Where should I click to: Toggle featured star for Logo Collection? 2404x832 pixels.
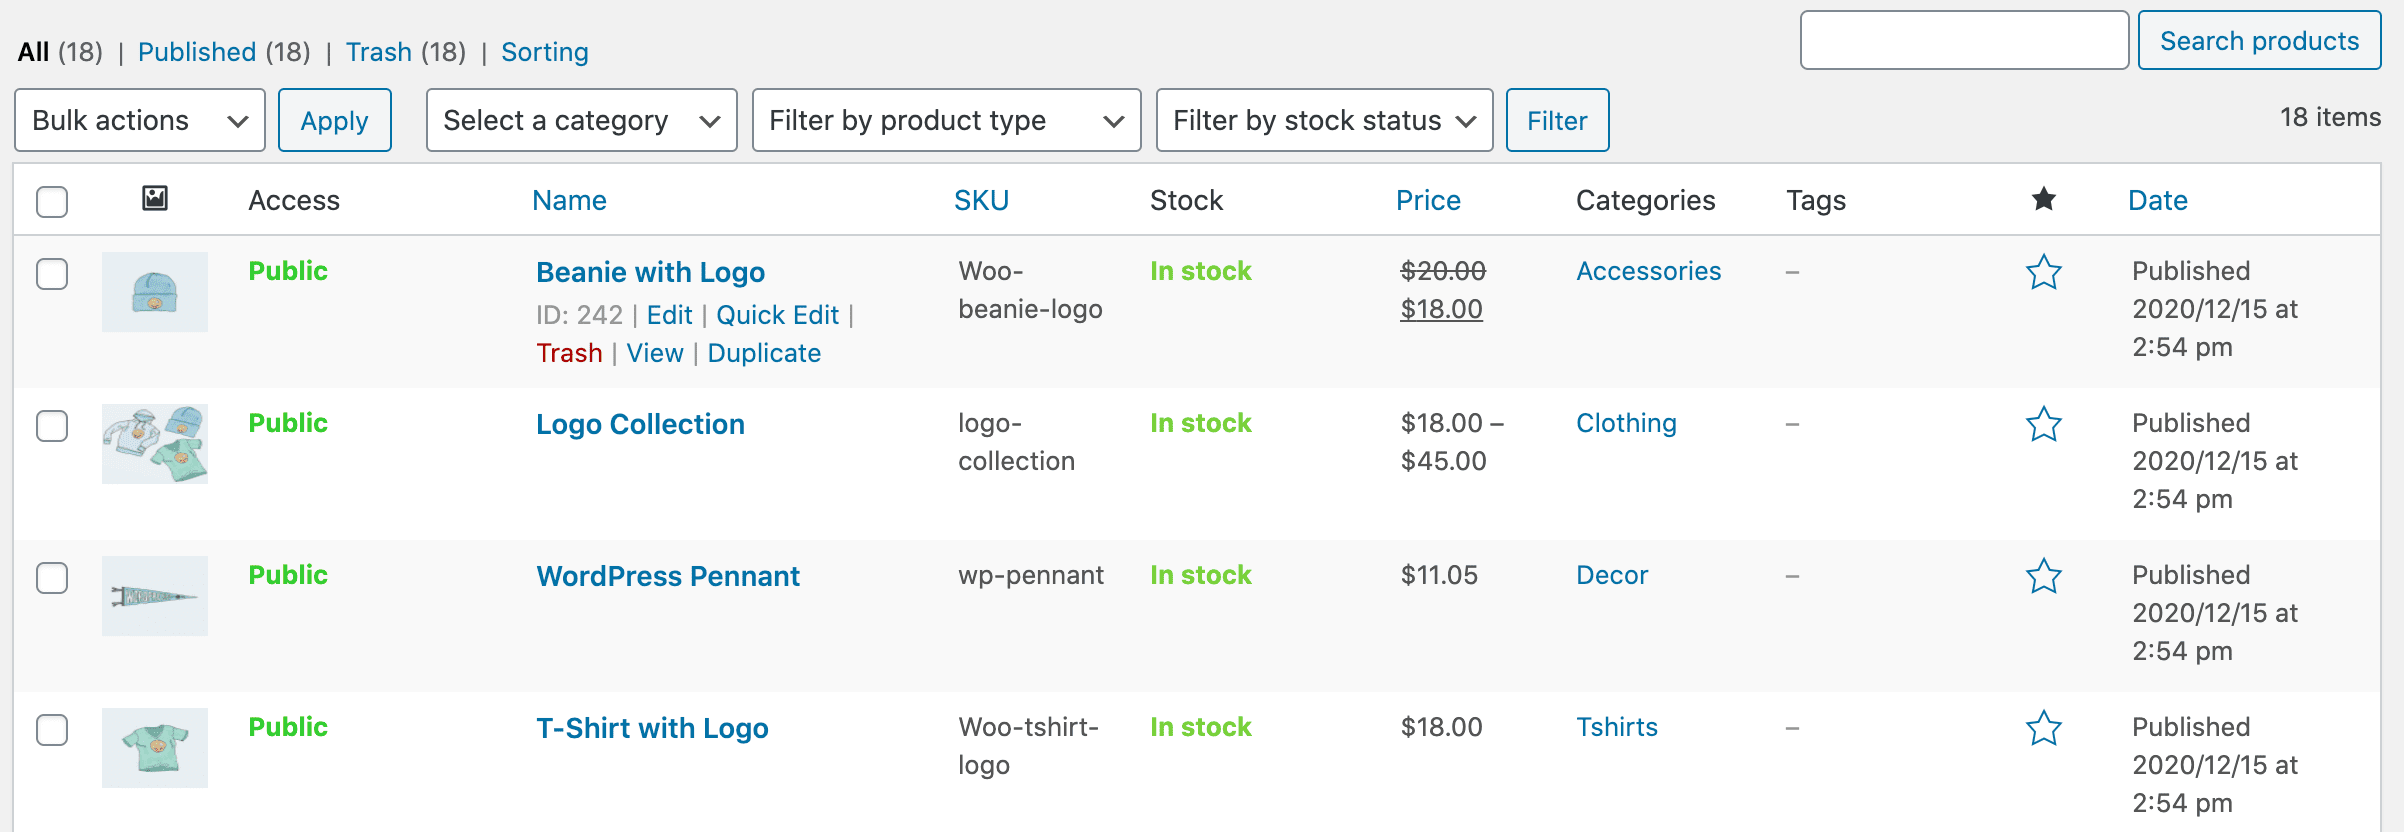tap(2044, 424)
